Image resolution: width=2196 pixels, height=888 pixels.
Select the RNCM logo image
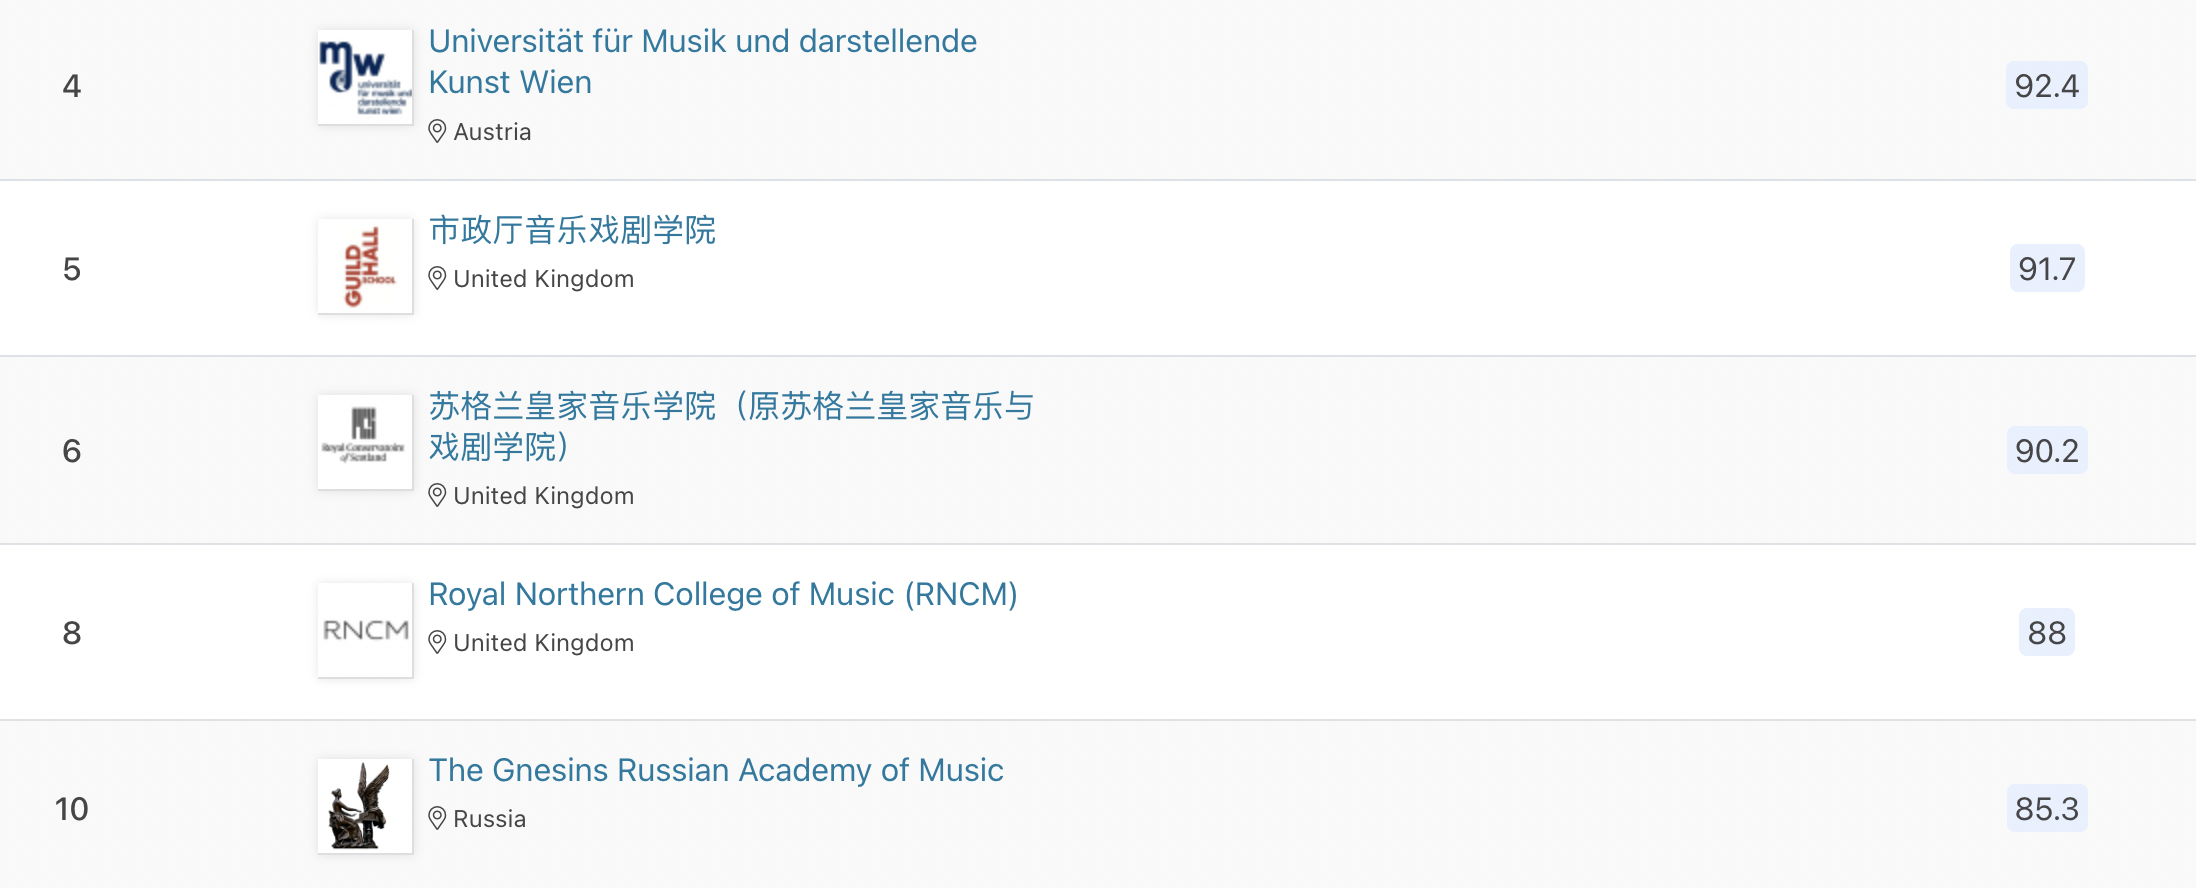(365, 630)
